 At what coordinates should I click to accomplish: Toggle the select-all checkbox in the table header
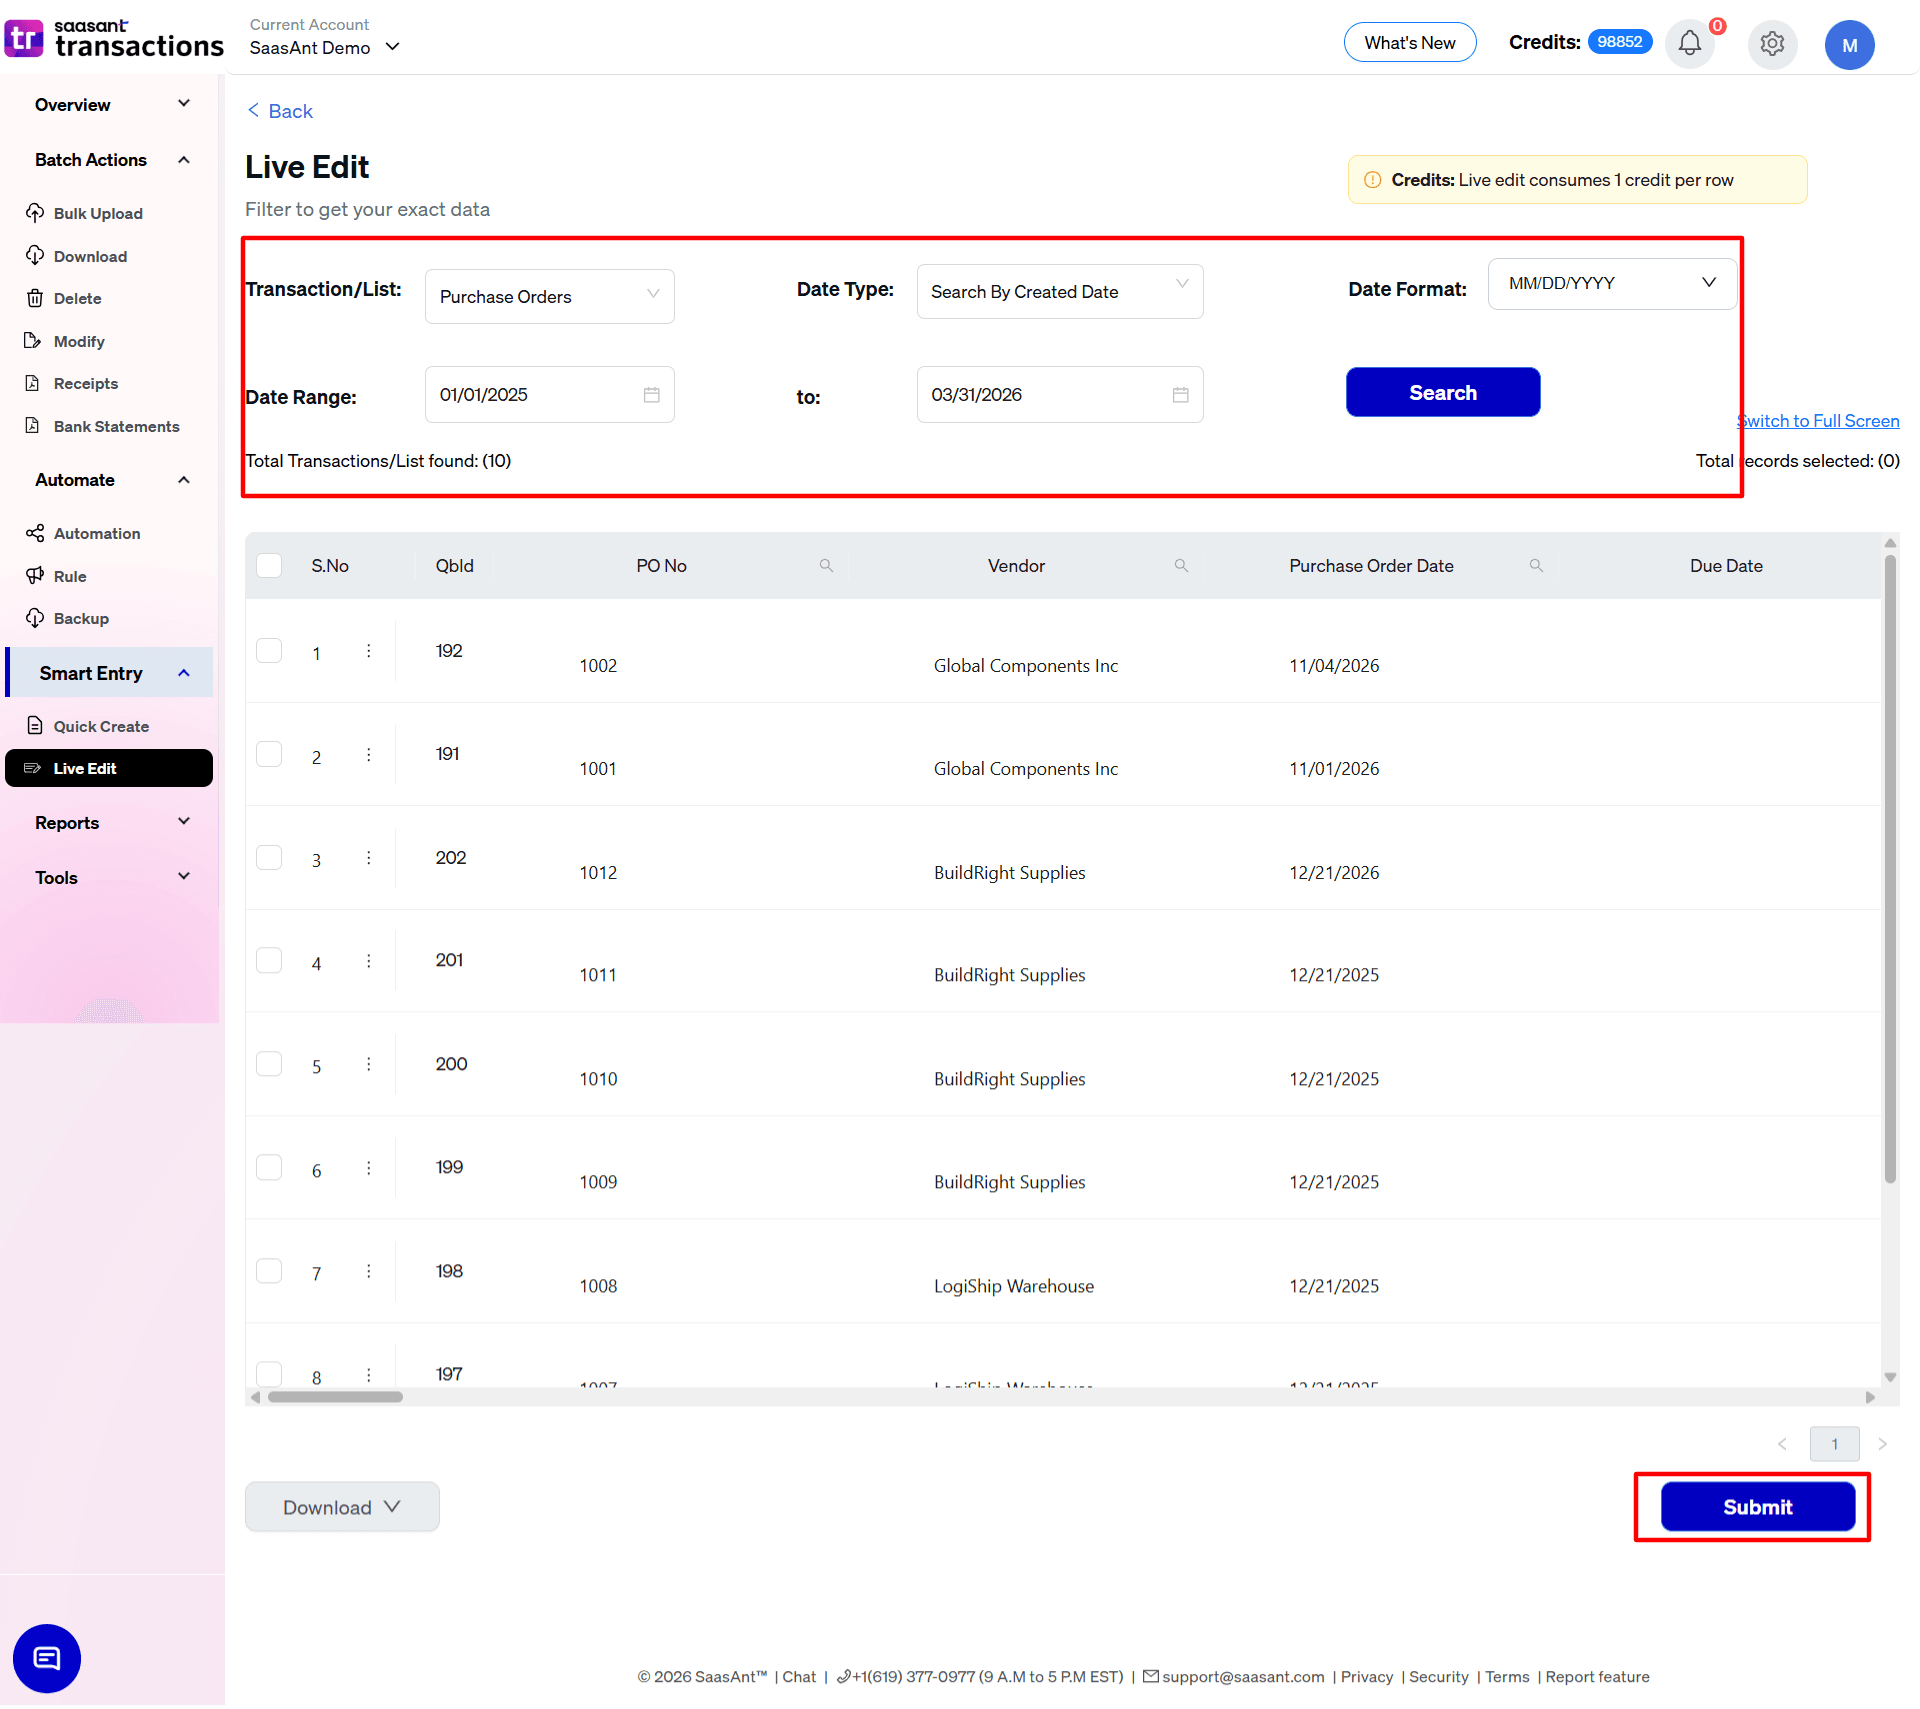pyautogui.click(x=269, y=565)
